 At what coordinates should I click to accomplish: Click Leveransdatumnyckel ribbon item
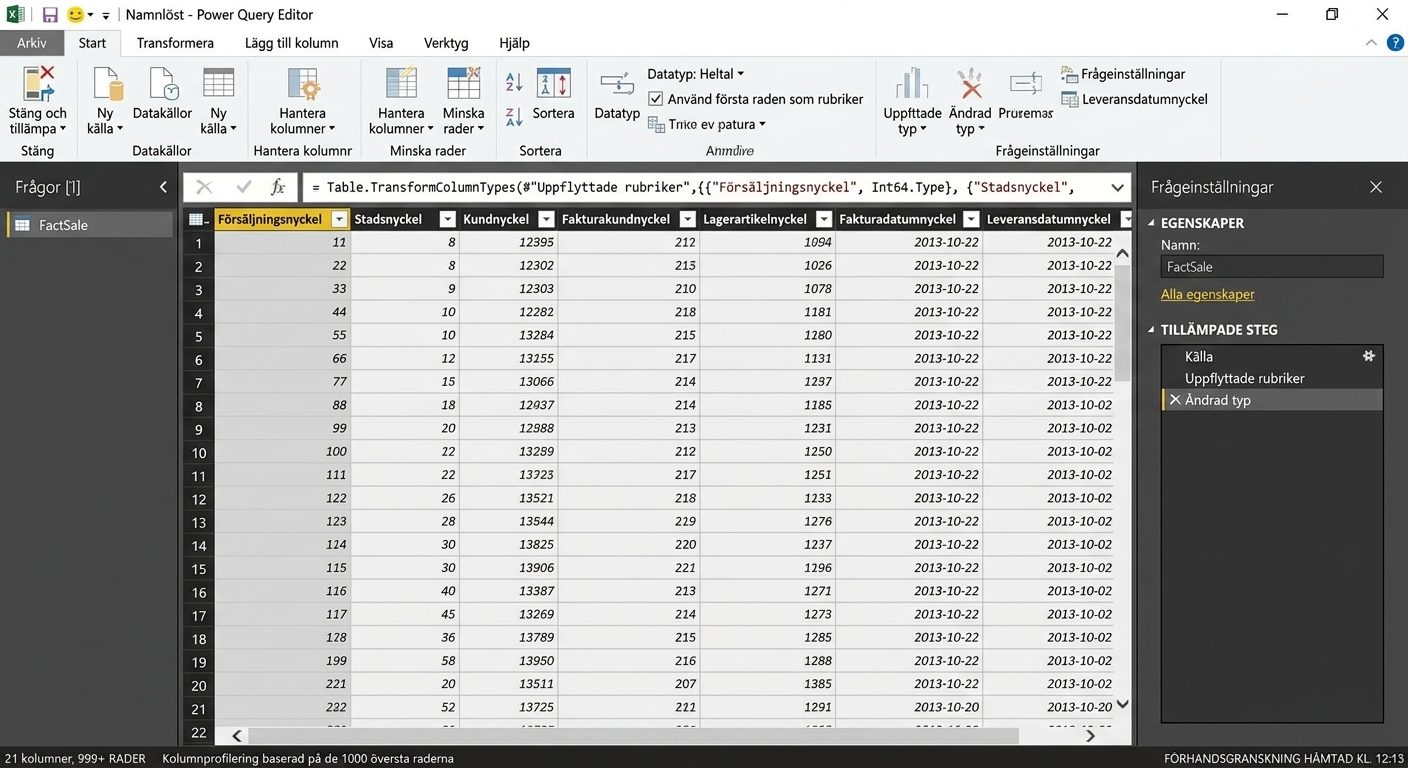[1134, 99]
